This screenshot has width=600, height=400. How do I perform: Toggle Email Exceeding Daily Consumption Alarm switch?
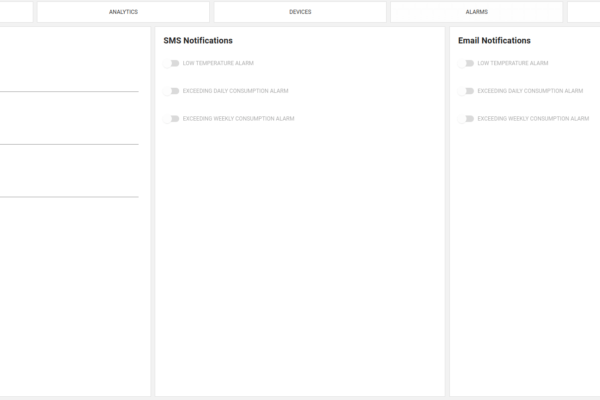(x=467, y=91)
